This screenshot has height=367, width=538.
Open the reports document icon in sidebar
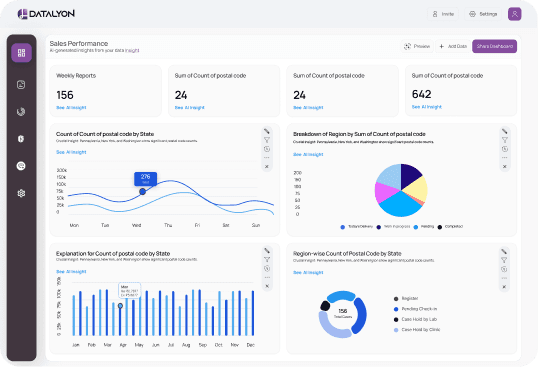pos(21,84)
